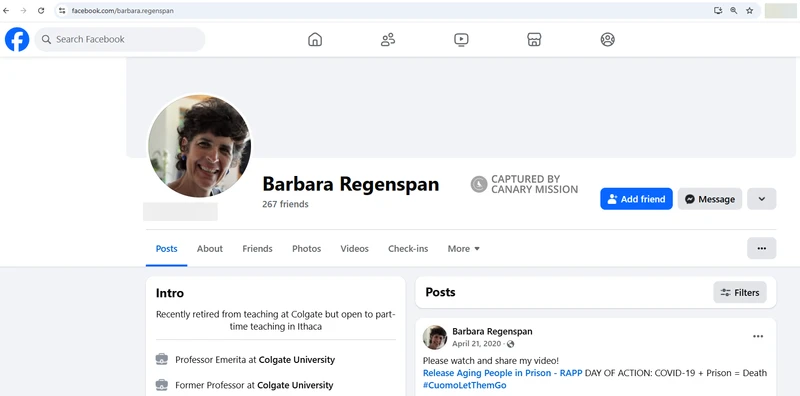Click the Add friend button
The width and height of the screenshot is (800, 396).
(x=636, y=199)
